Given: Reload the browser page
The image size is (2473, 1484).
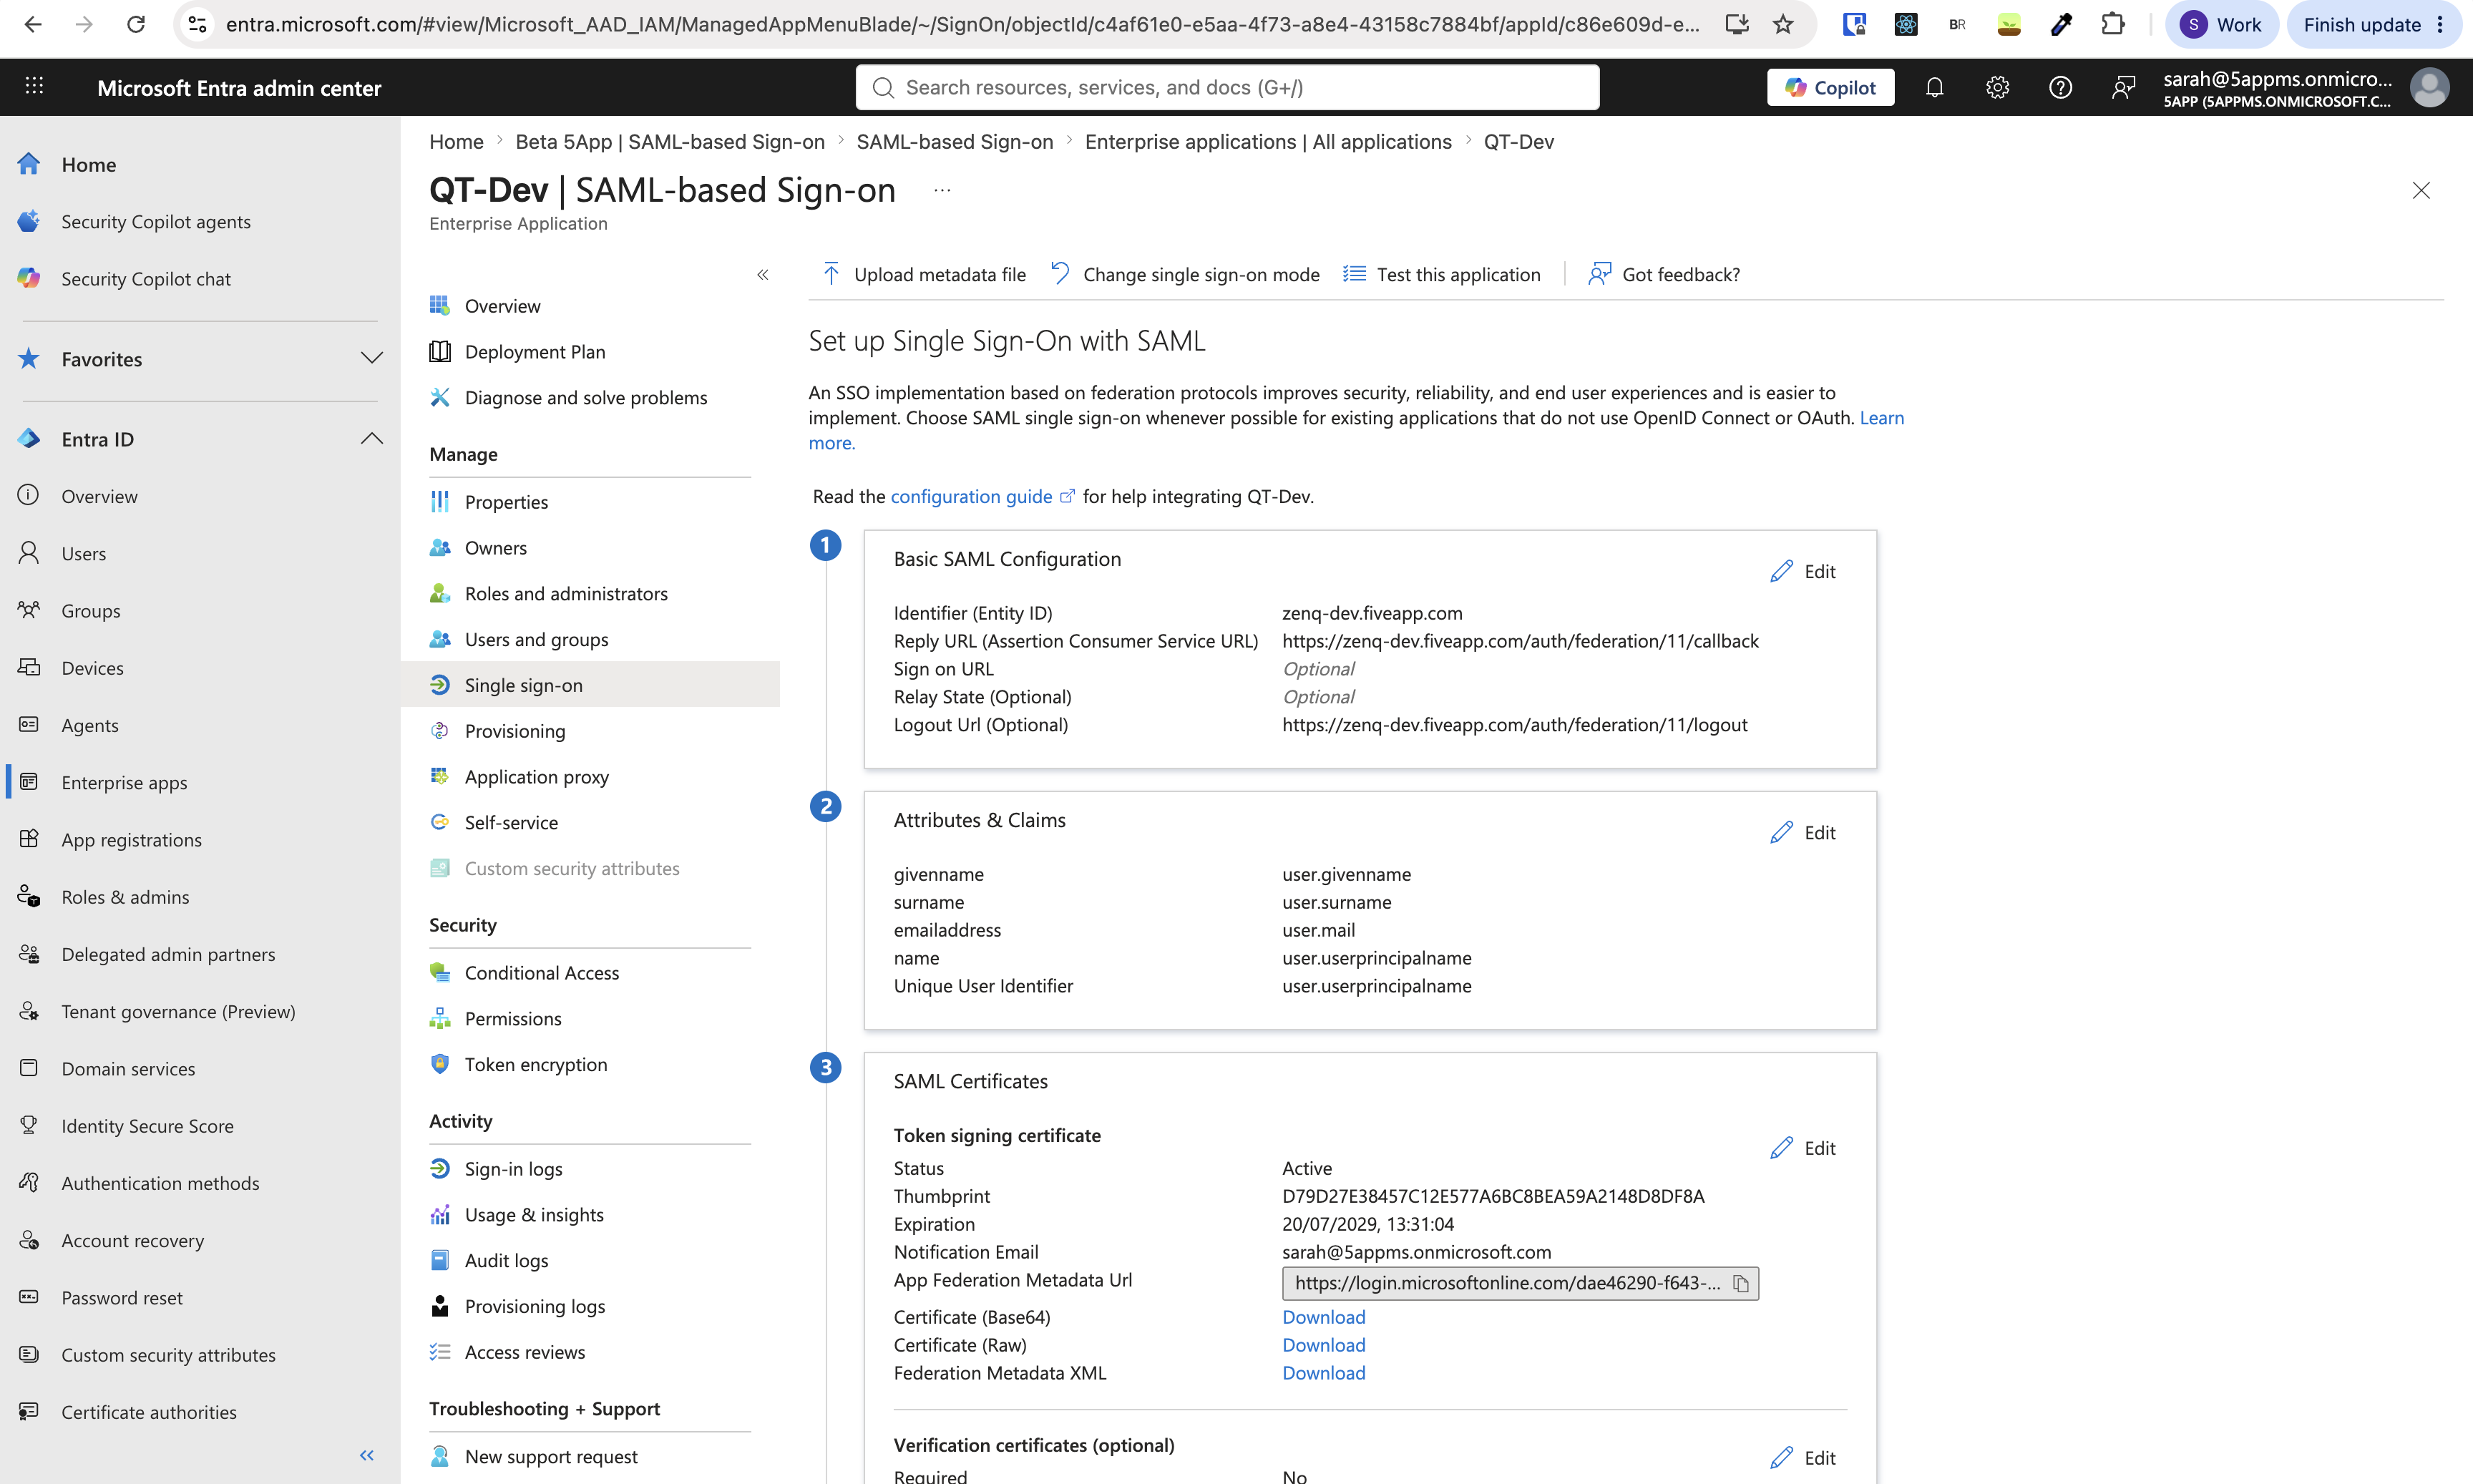Looking at the screenshot, I should (136, 24).
